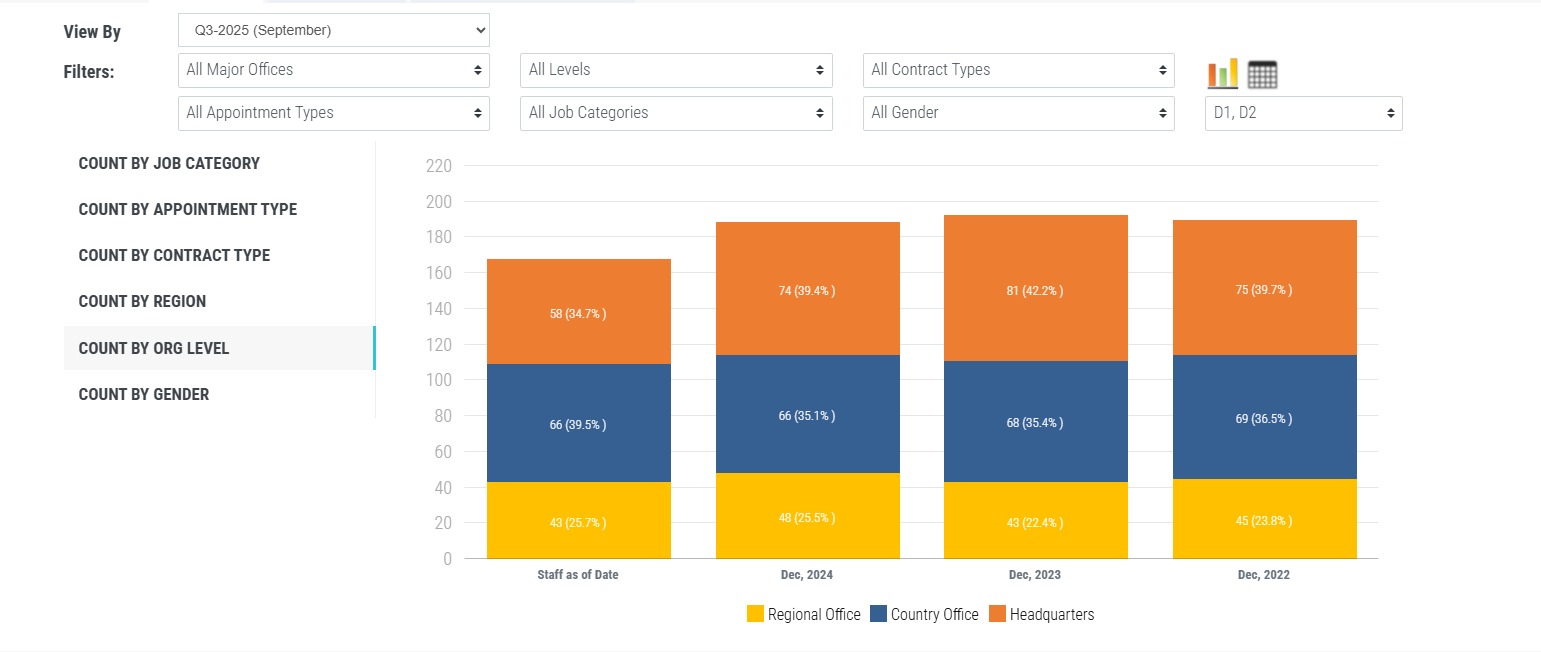
Task: Switch to Count by Appointment Type
Action: pyautogui.click(x=187, y=209)
